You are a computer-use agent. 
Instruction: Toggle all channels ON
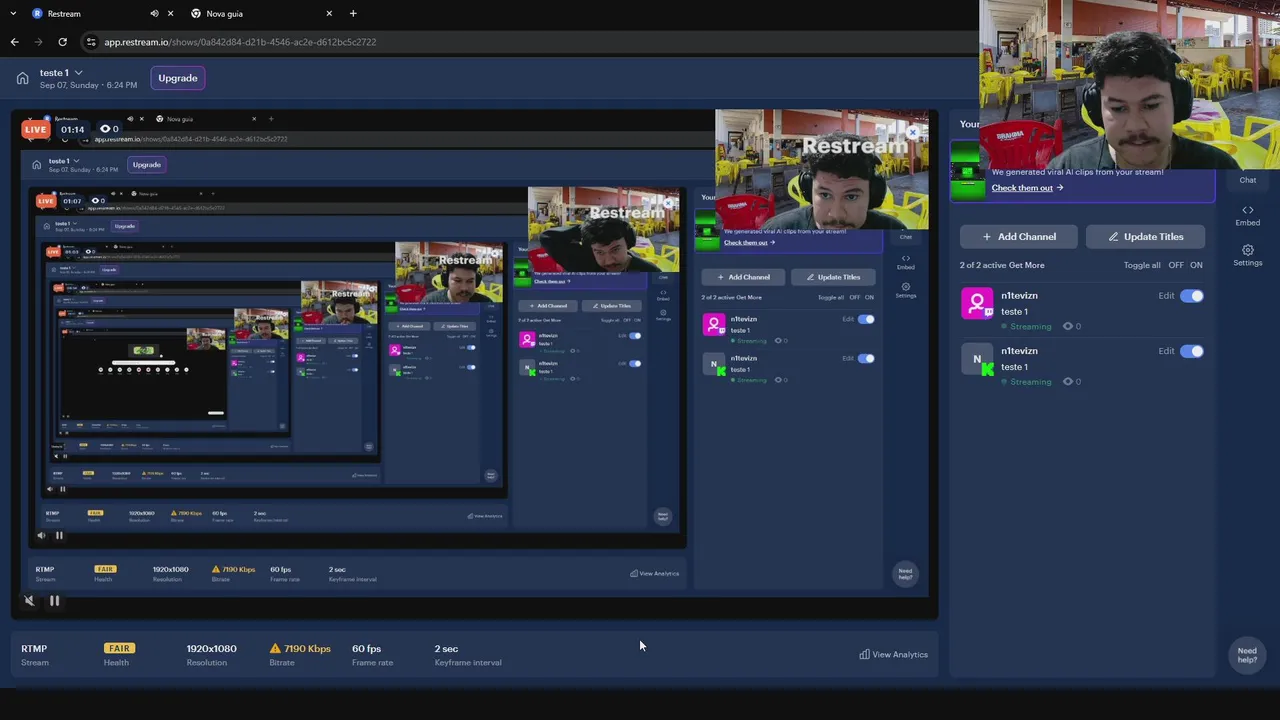tap(1196, 265)
